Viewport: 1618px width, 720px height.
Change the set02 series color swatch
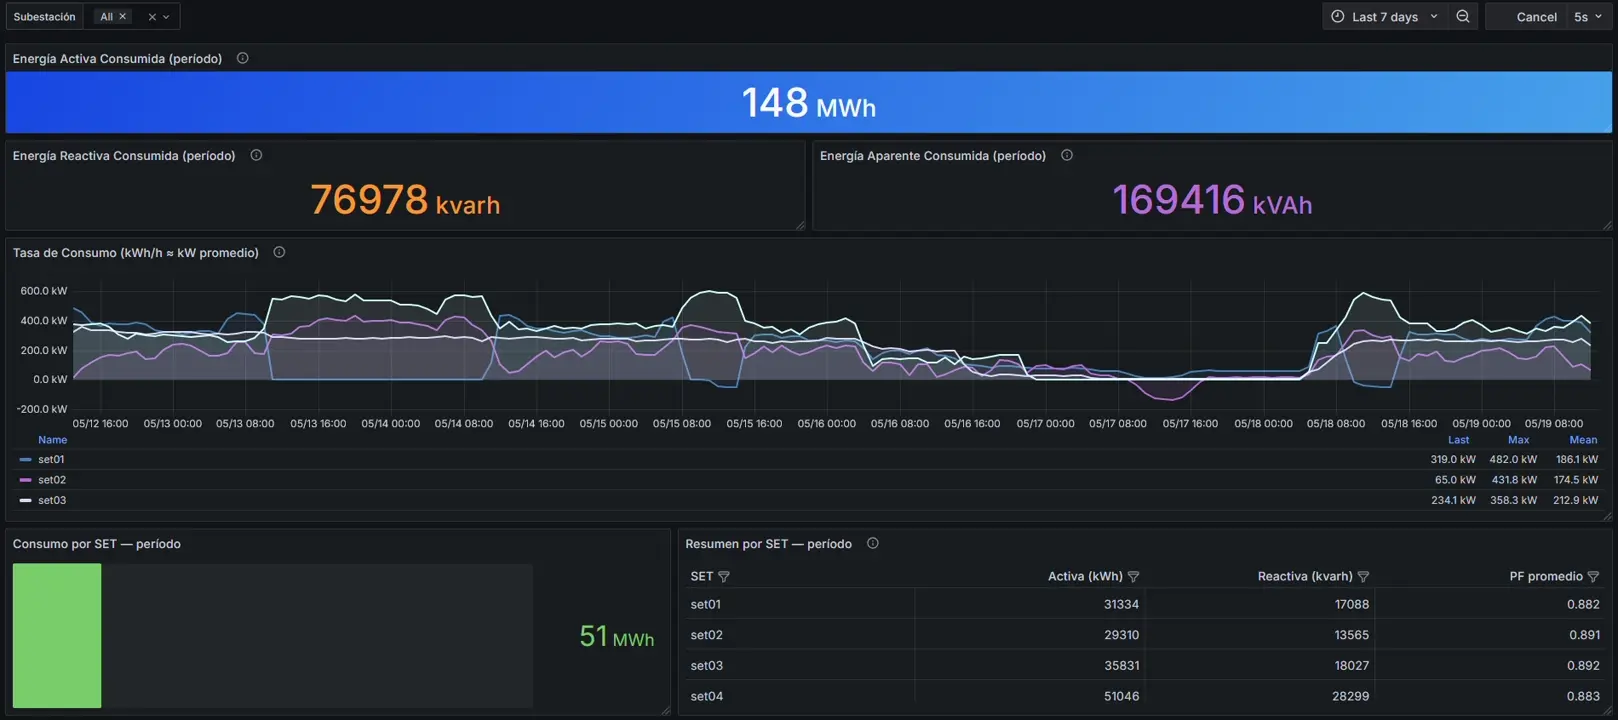coord(25,480)
